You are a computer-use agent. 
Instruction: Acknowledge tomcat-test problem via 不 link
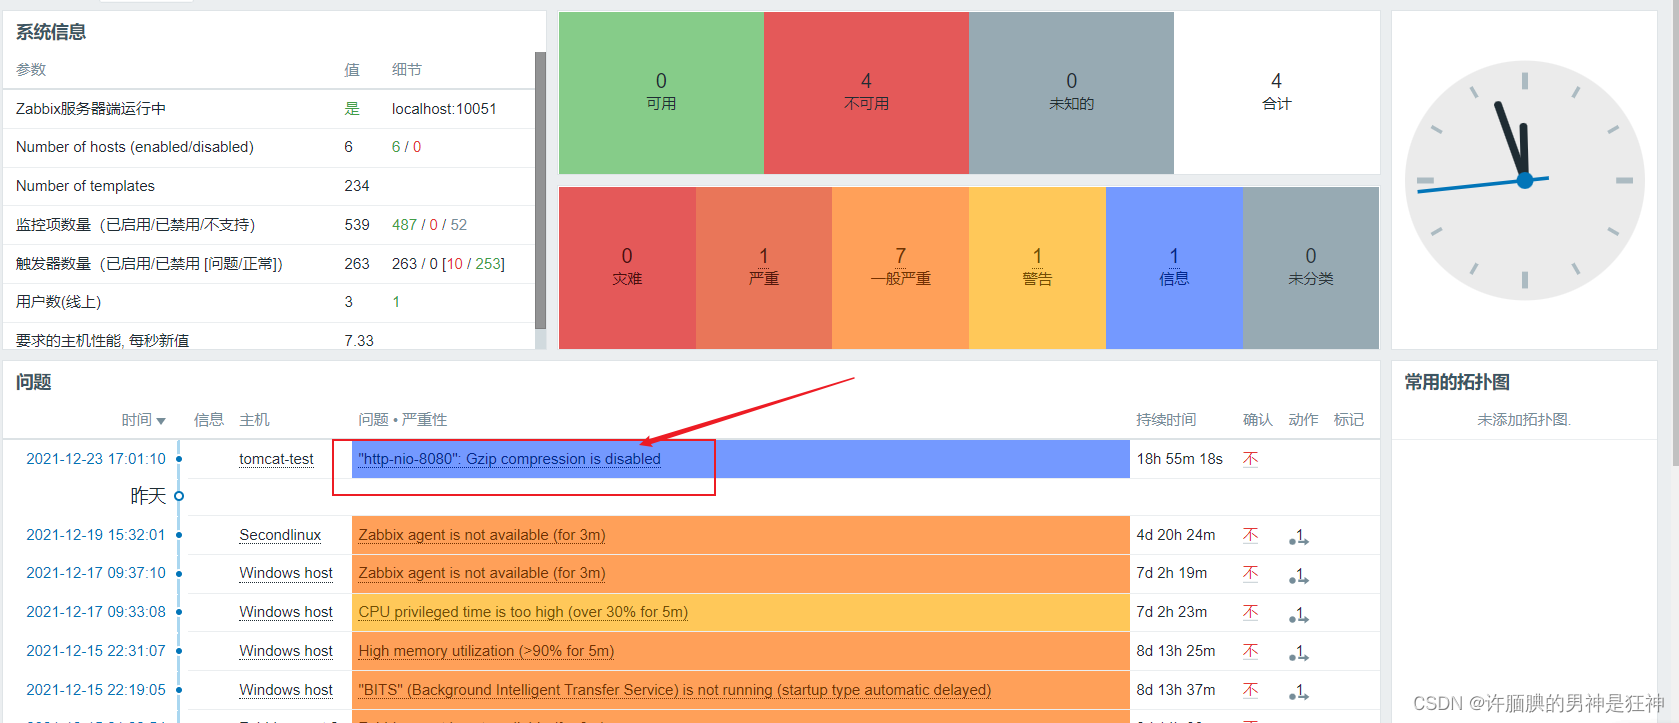1251,459
